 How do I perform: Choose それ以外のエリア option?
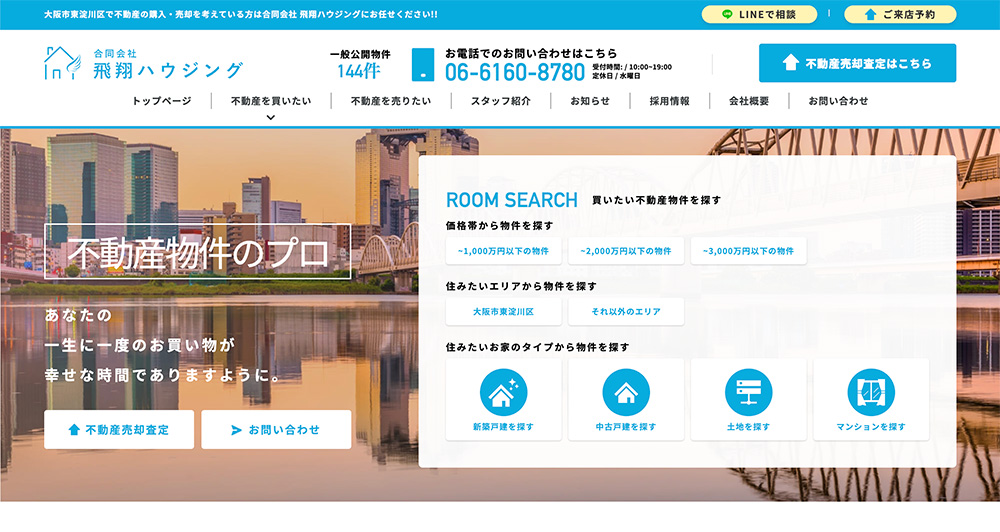(626, 312)
